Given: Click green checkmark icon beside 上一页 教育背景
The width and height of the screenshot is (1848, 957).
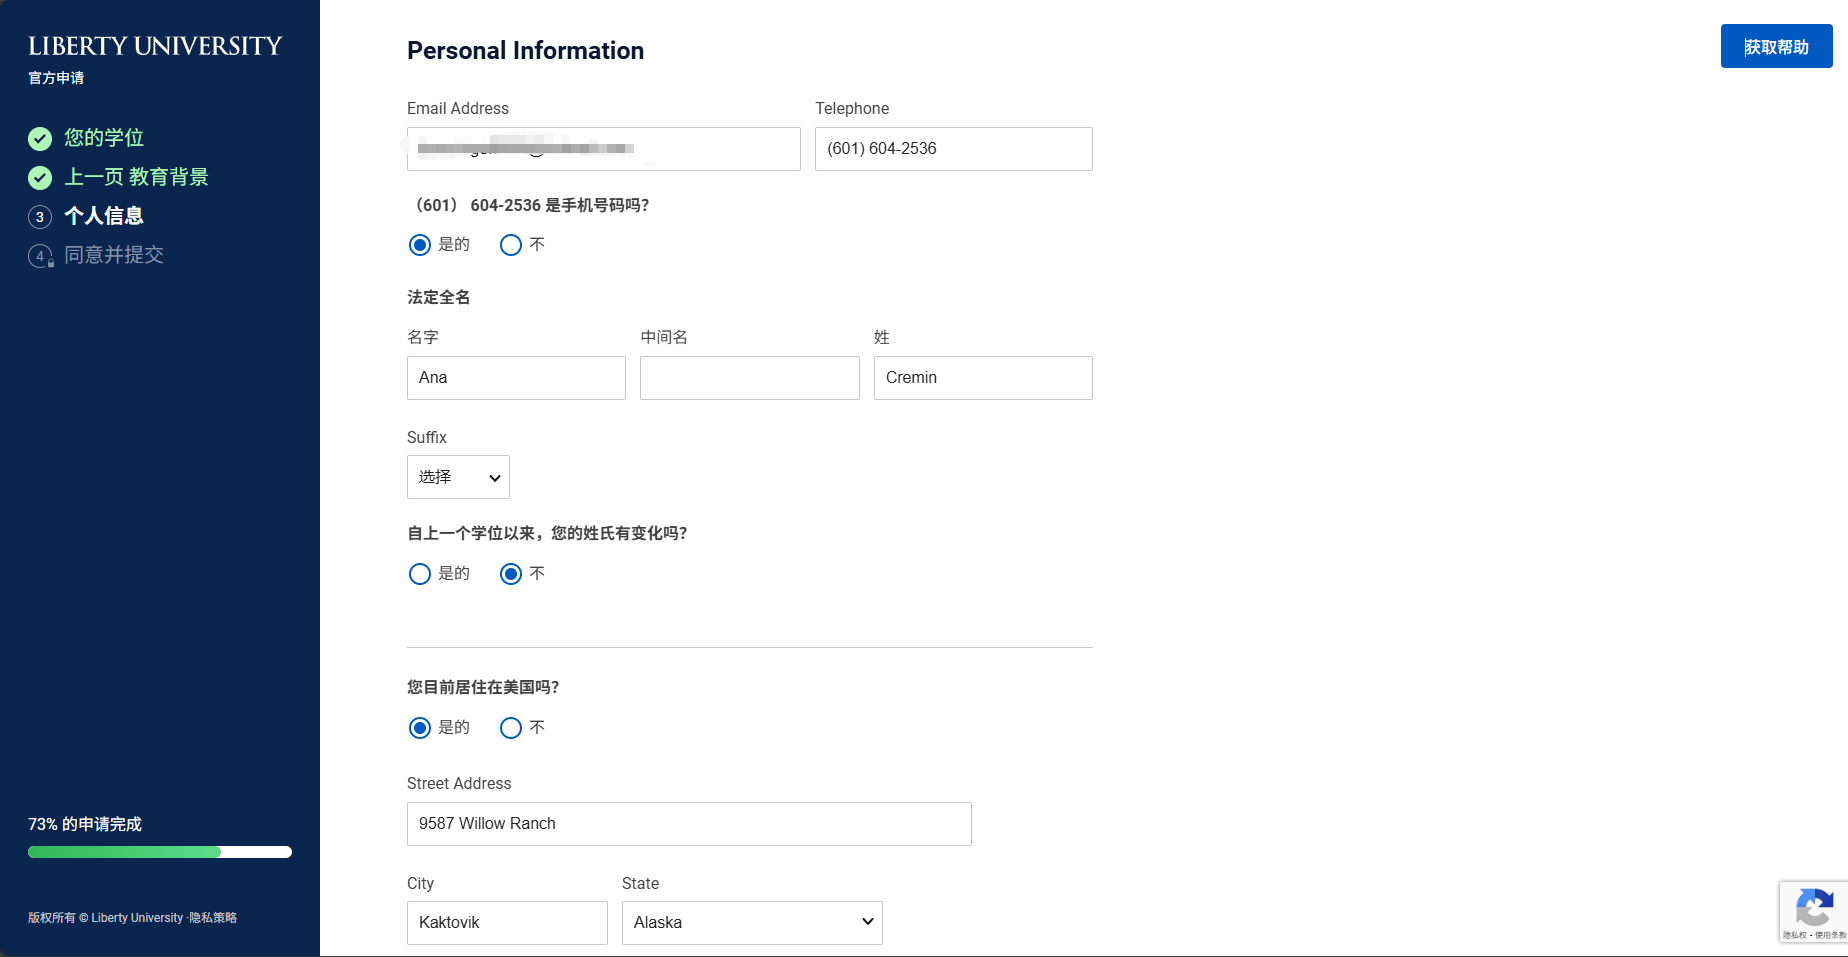Looking at the screenshot, I should 40,178.
